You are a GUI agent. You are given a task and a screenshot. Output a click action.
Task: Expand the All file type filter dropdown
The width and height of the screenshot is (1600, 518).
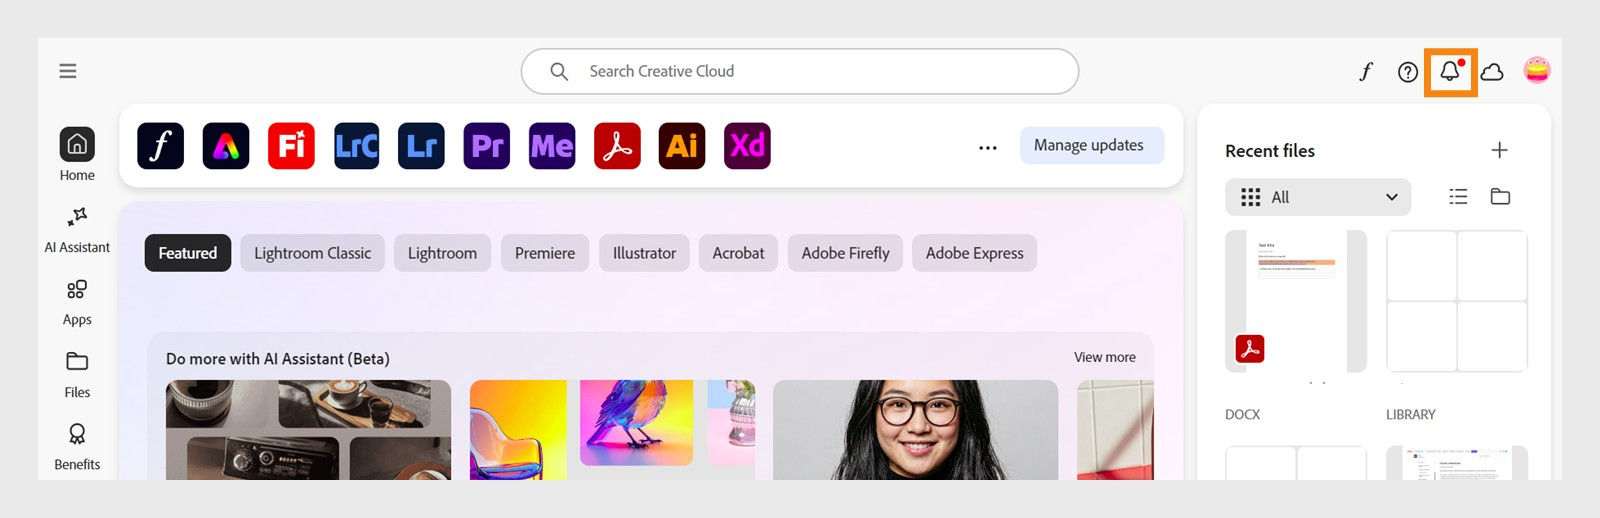(x=1318, y=197)
